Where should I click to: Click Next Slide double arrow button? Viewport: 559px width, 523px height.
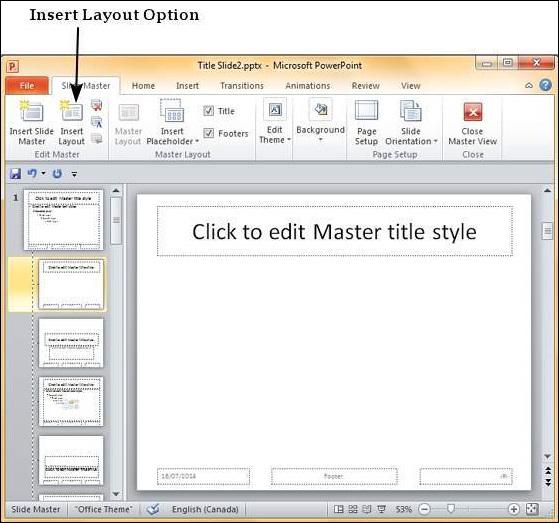coord(548,483)
